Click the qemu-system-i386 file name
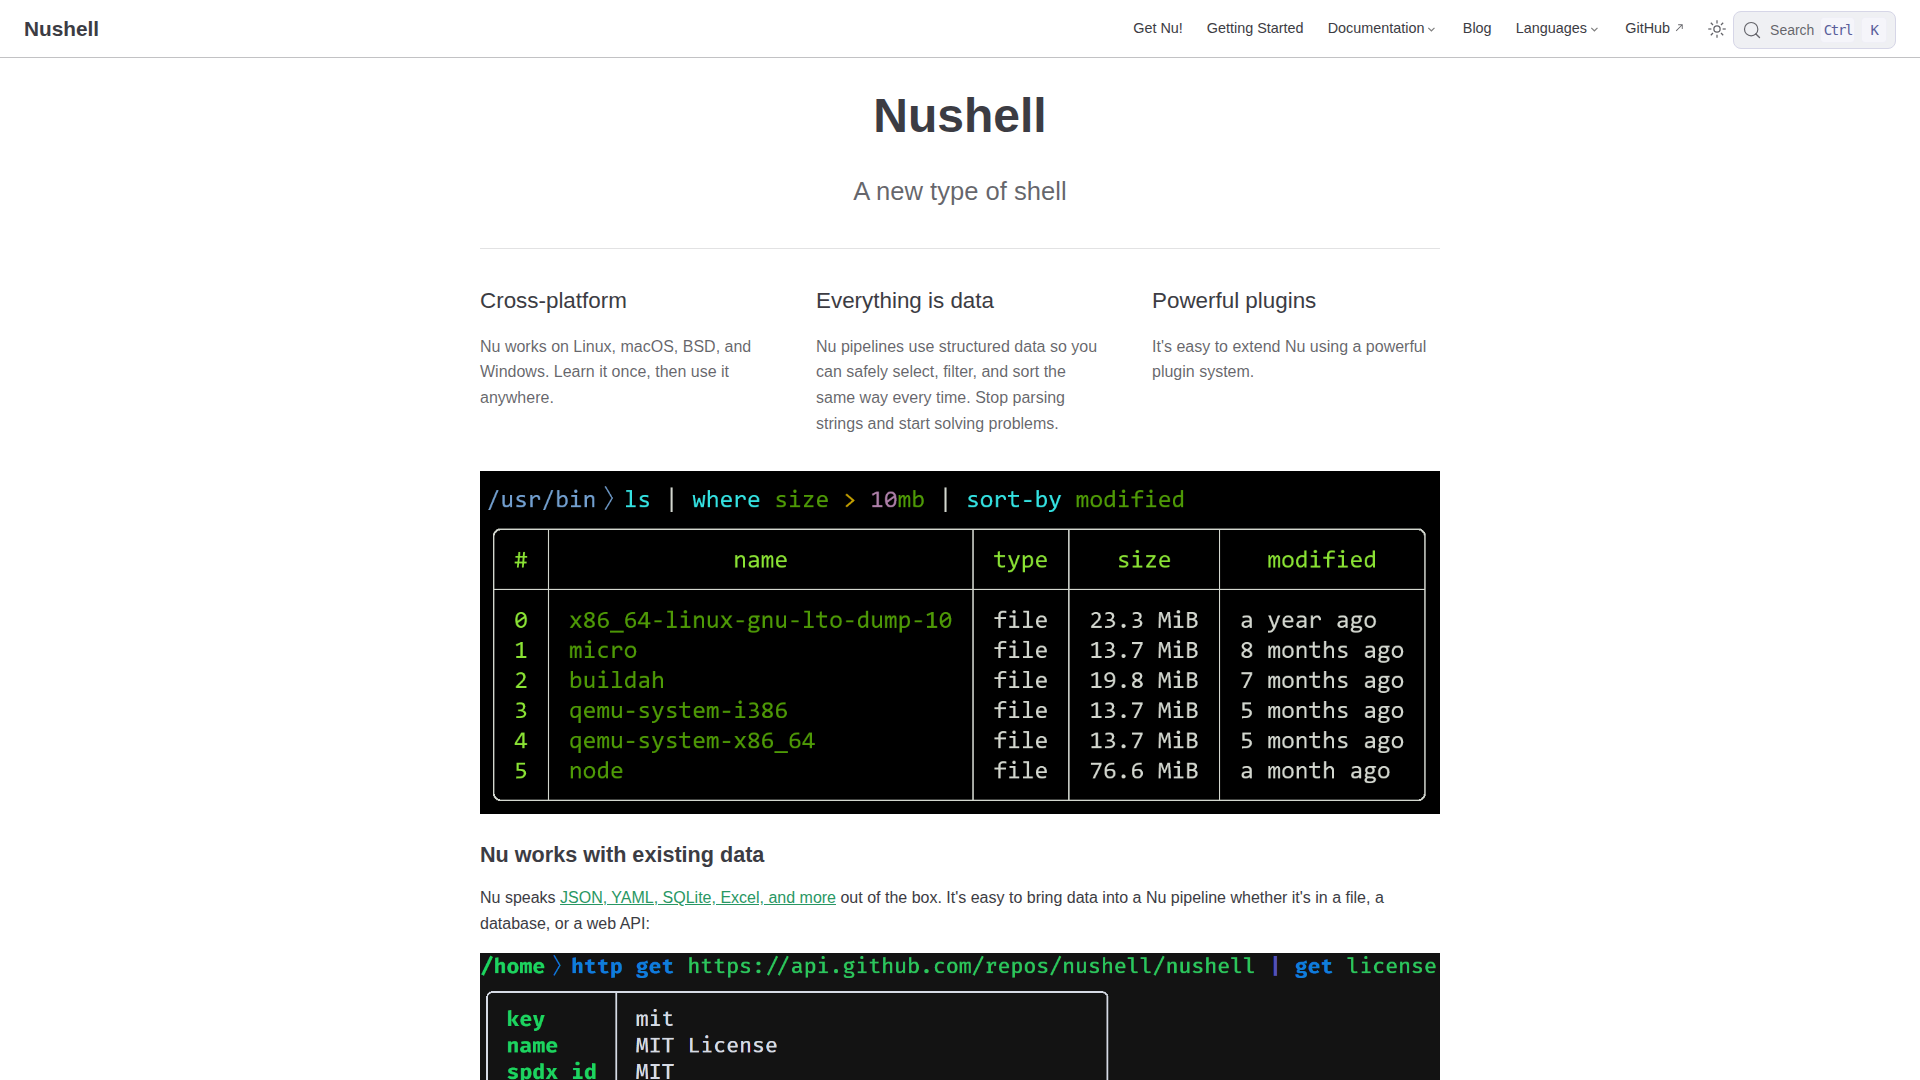Screen dimensions: 1920x1080 [678, 710]
